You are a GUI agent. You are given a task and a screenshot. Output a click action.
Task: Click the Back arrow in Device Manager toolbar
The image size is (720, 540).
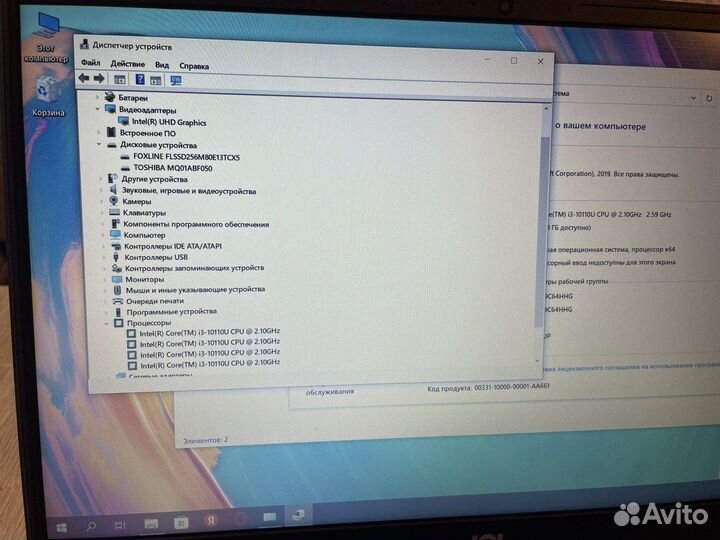pos(84,78)
